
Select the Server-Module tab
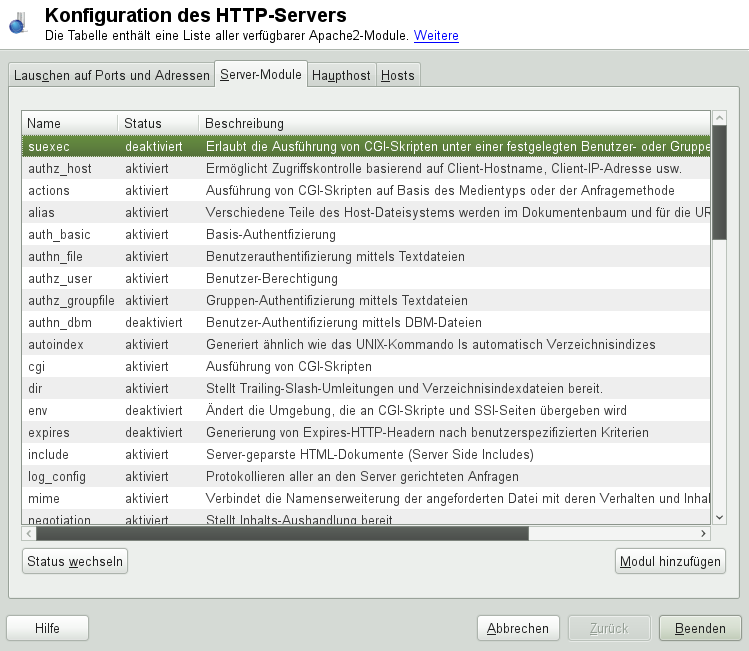[261, 75]
